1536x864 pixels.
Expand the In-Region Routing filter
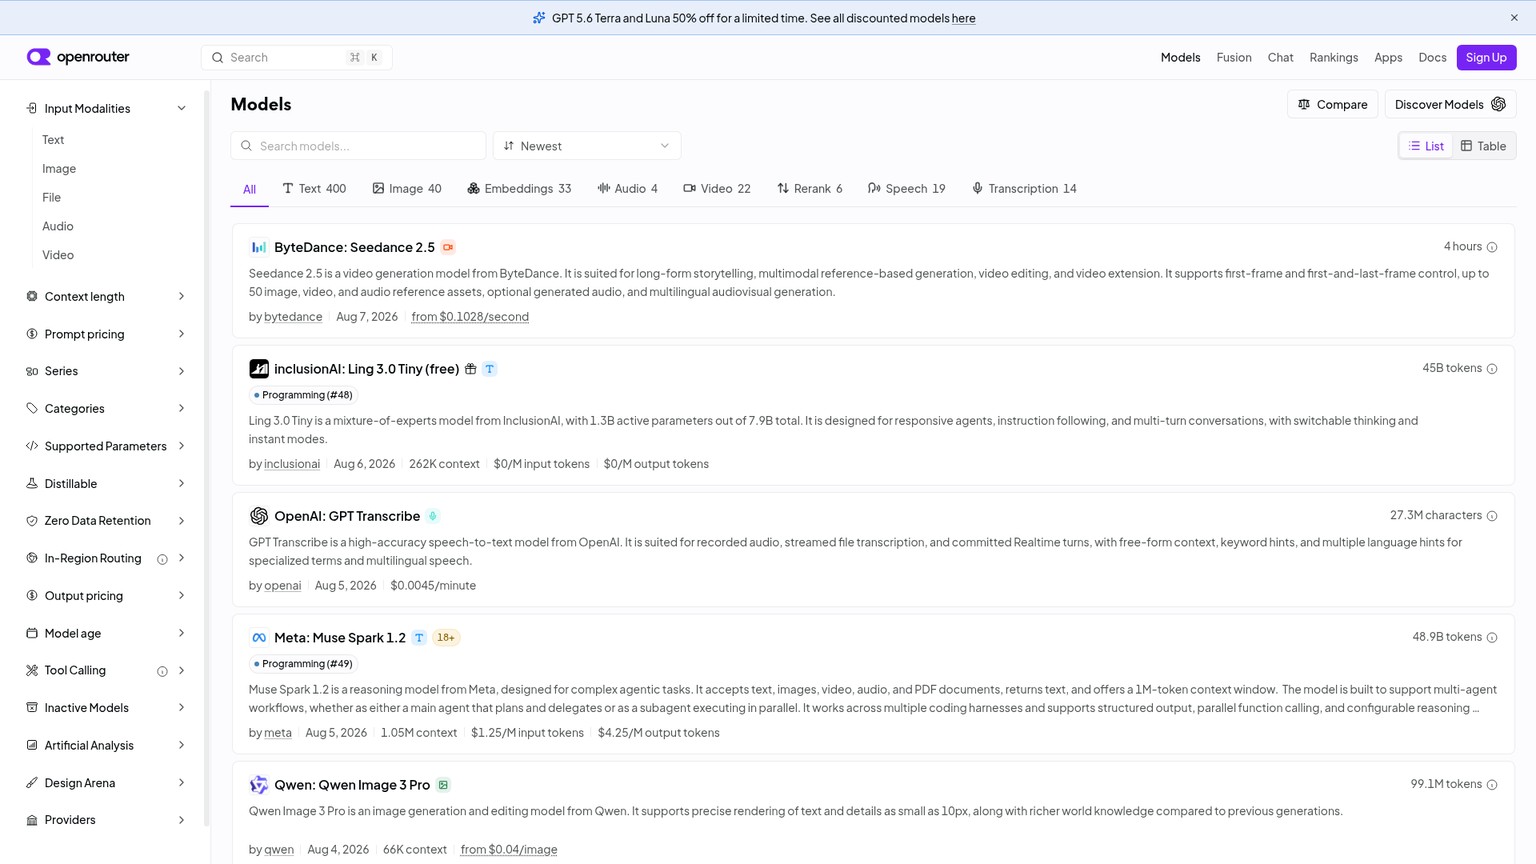(106, 558)
